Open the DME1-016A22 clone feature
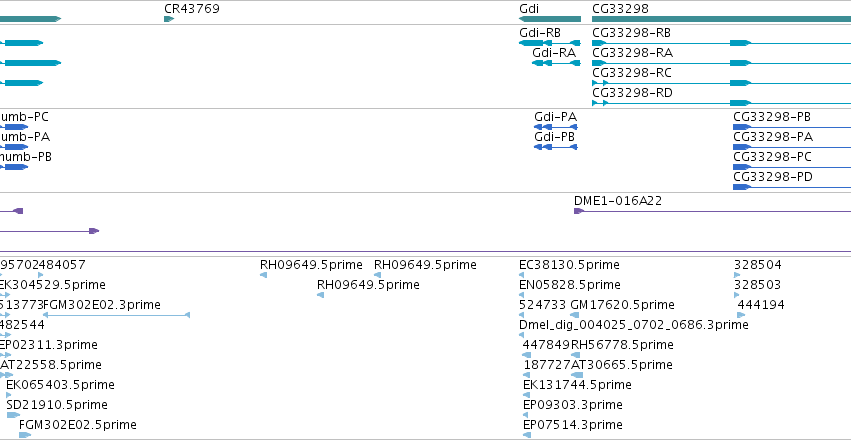851x440 pixels. tap(712, 211)
